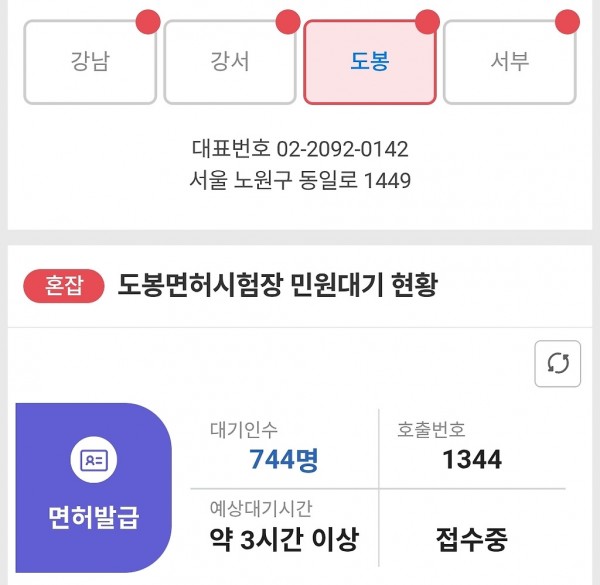
Task: Open the 서부 tab
Action: click(x=509, y=62)
